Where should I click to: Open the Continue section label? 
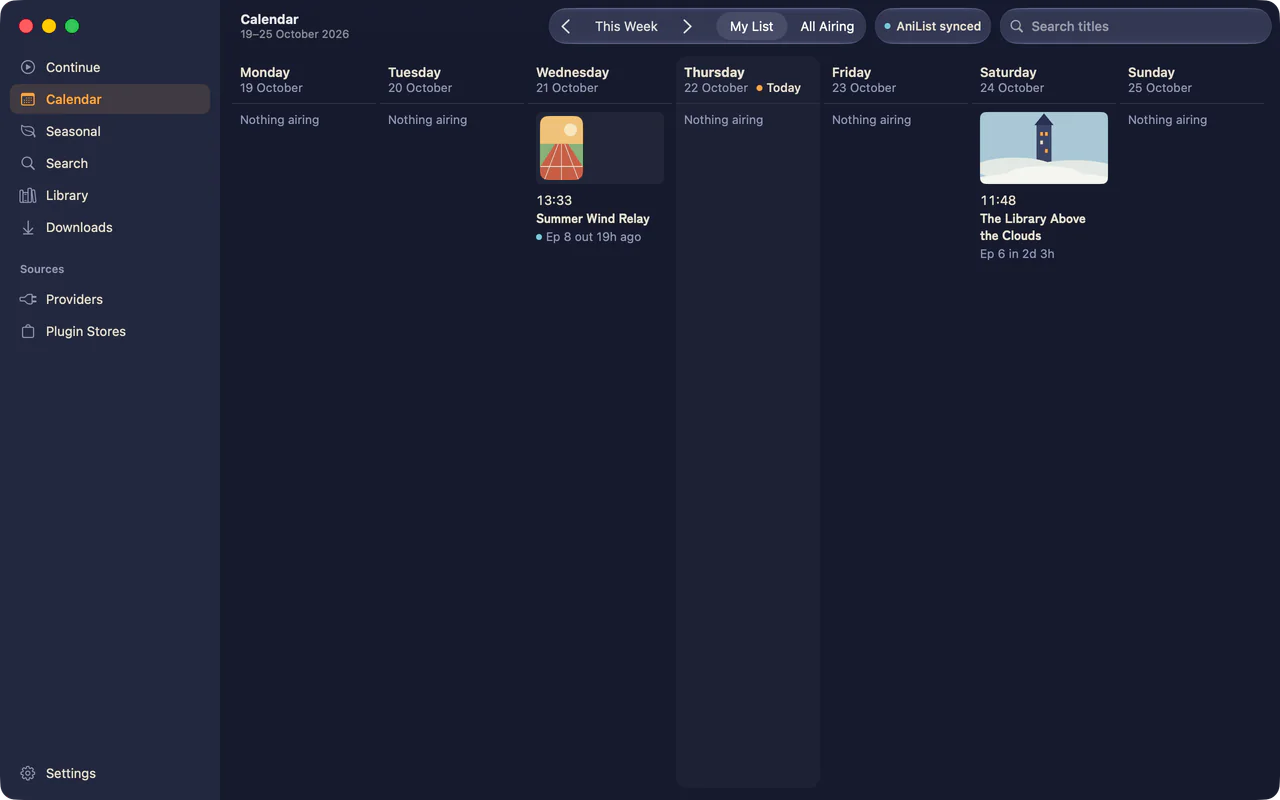click(x=73, y=67)
